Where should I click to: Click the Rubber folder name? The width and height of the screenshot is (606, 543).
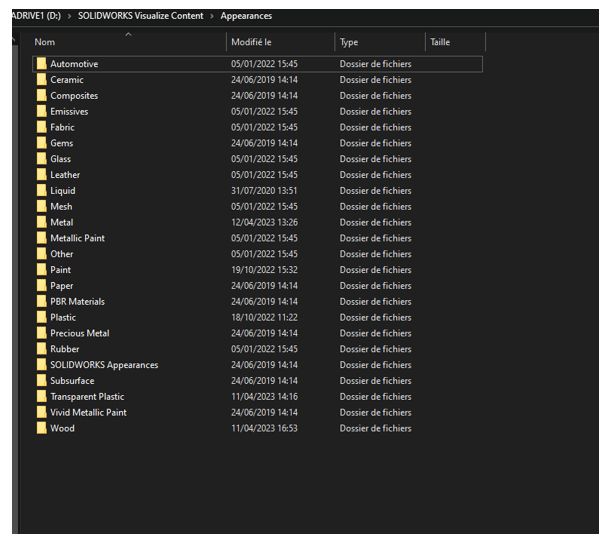(x=65, y=349)
